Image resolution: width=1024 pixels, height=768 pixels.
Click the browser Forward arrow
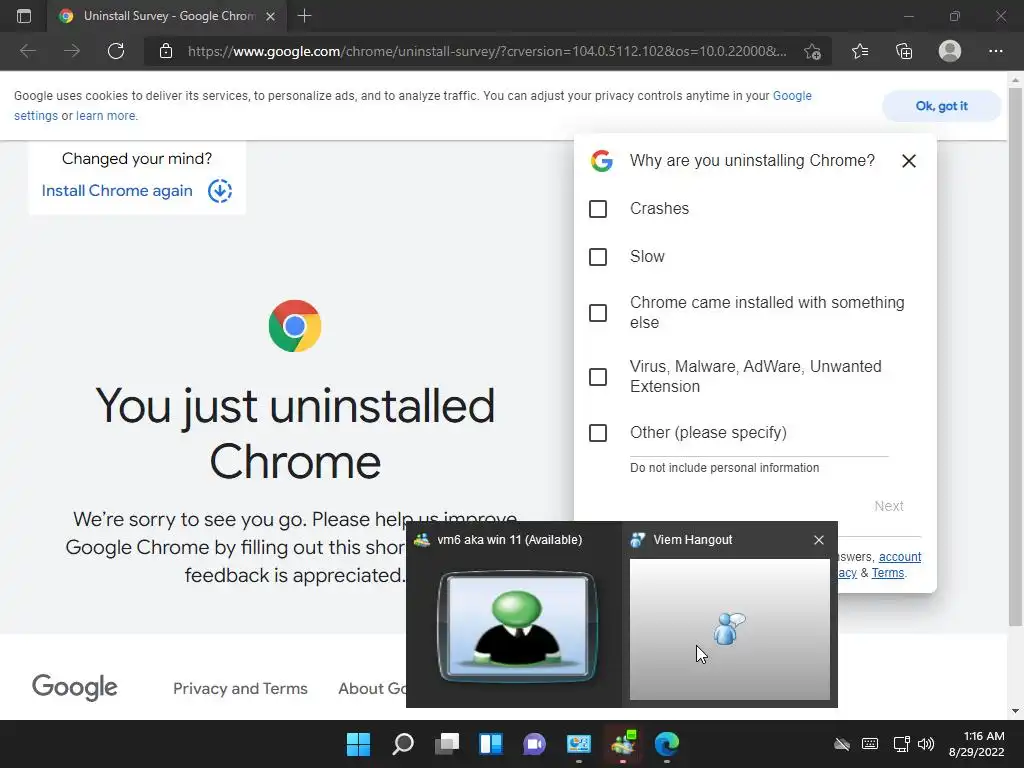72,51
